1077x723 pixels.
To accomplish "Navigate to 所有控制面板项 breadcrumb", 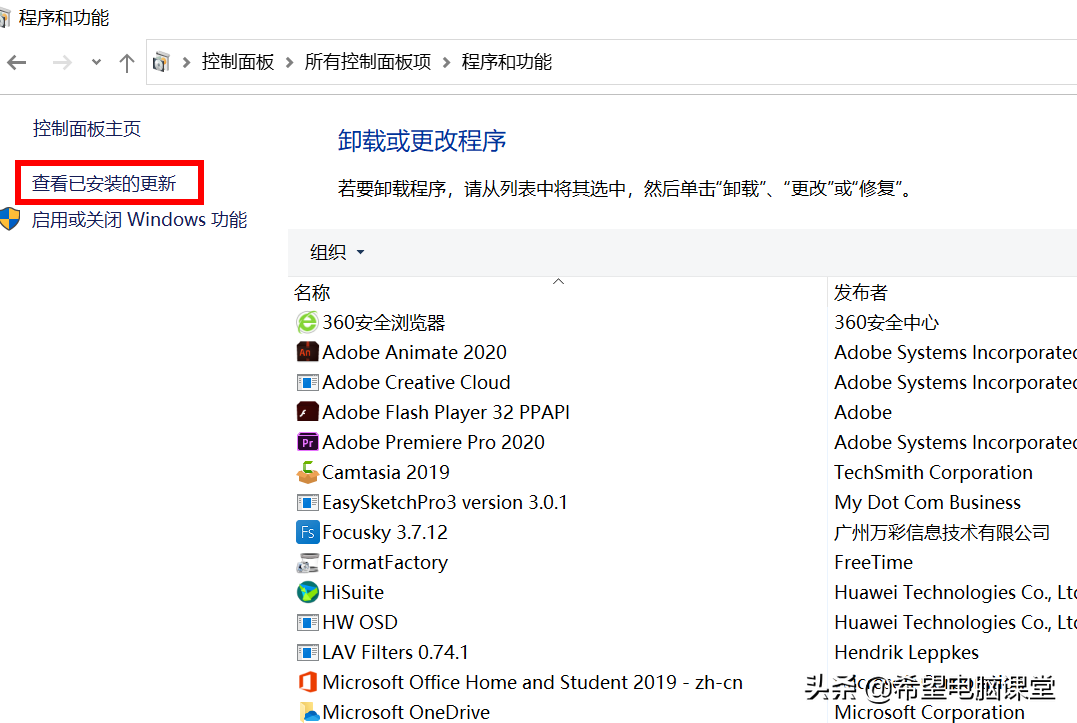I will (x=368, y=62).
